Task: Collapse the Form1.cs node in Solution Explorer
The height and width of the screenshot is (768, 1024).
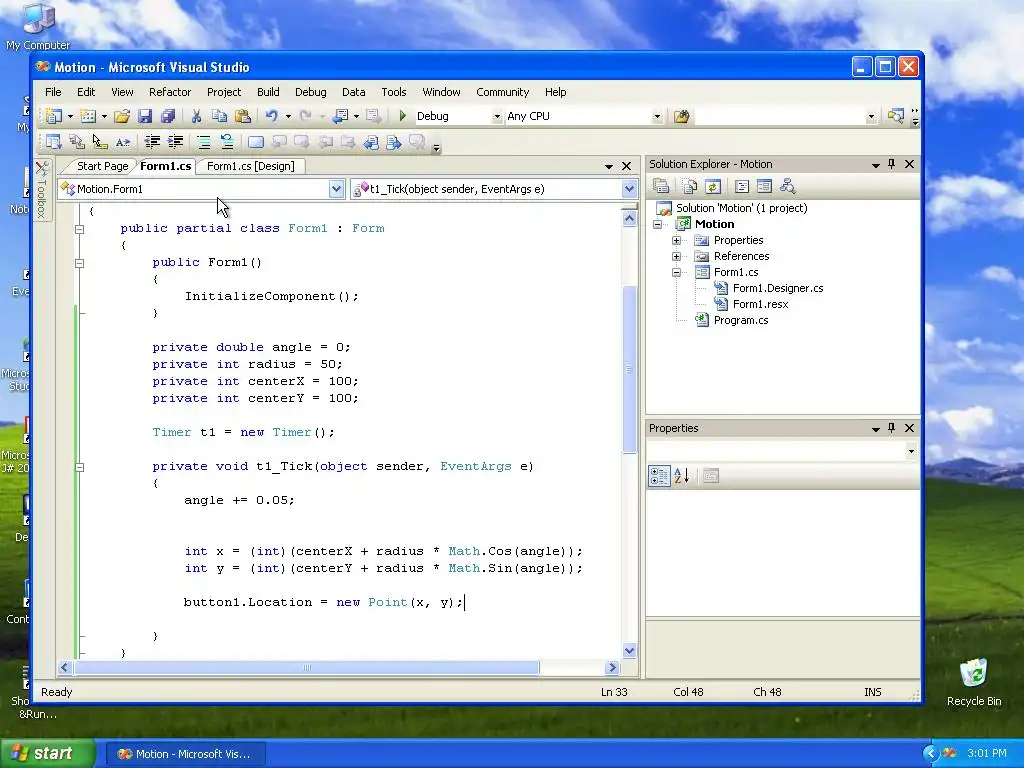Action: pos(677,272)
